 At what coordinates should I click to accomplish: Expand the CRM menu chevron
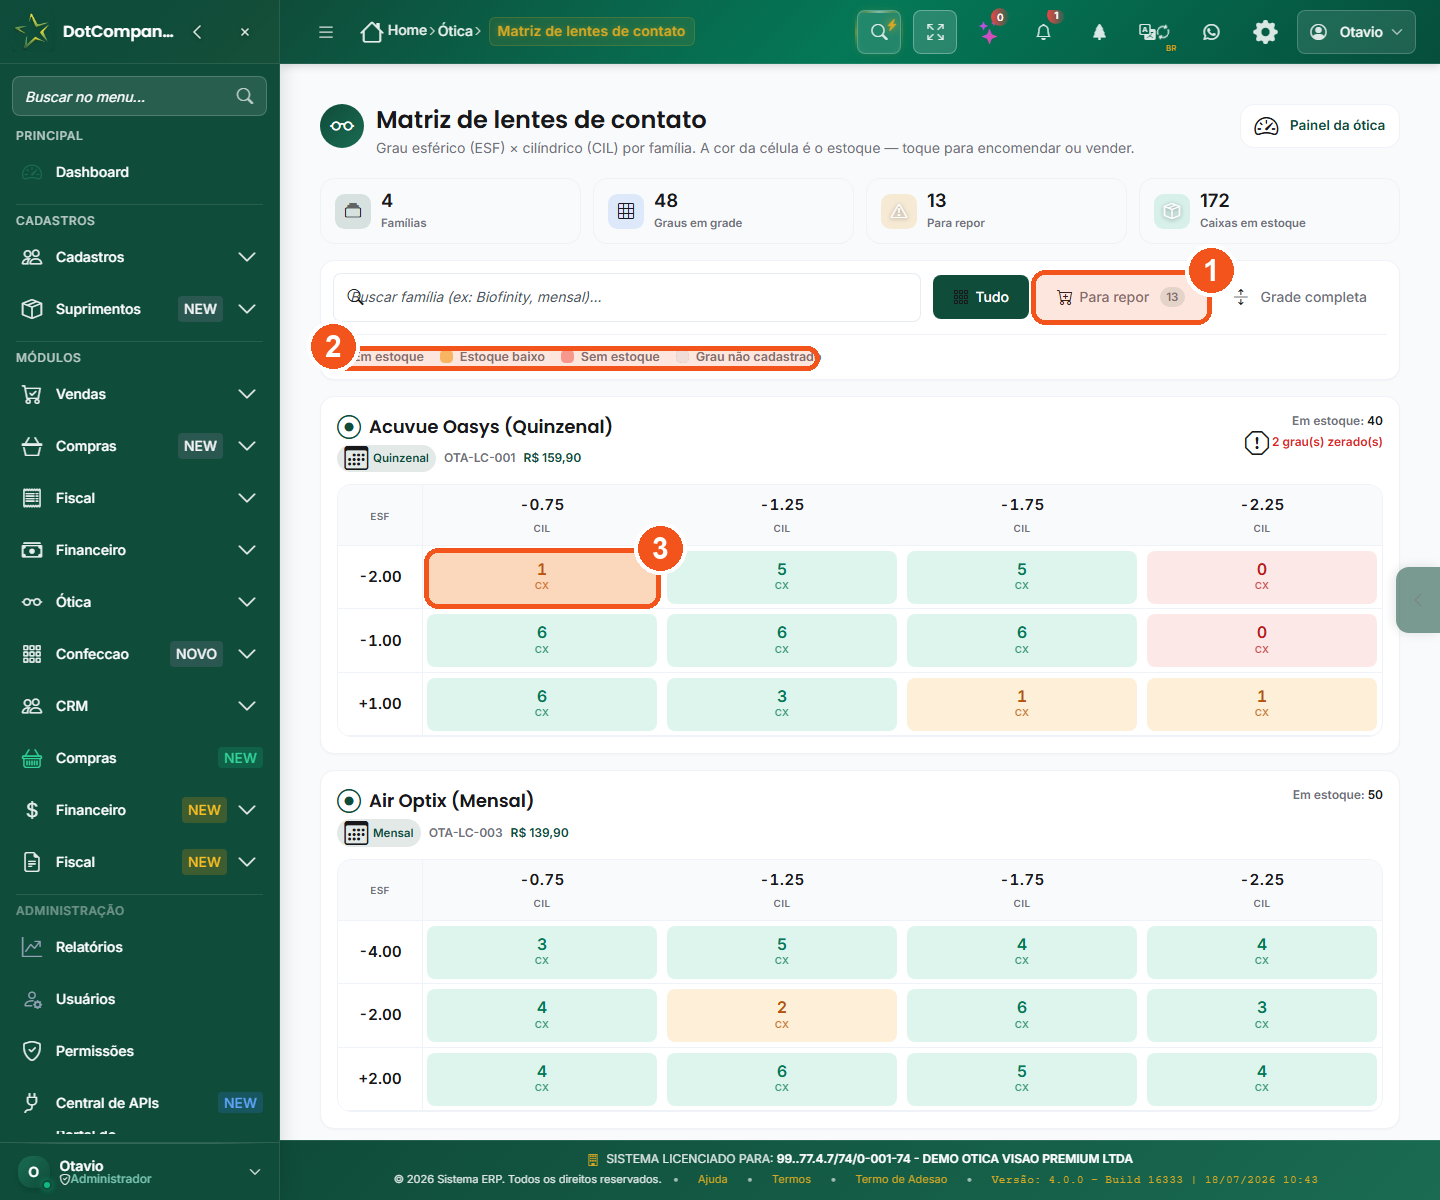(x=247, y=706)
